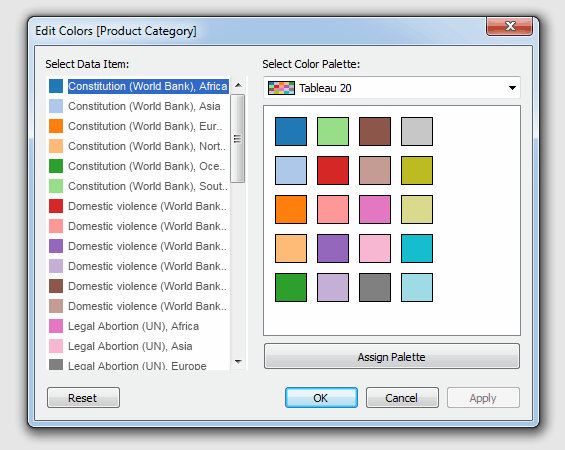Select Legal Abortion (UN), Asia item
The width and height of the screenshot is (565, 450).
[138, 346]
